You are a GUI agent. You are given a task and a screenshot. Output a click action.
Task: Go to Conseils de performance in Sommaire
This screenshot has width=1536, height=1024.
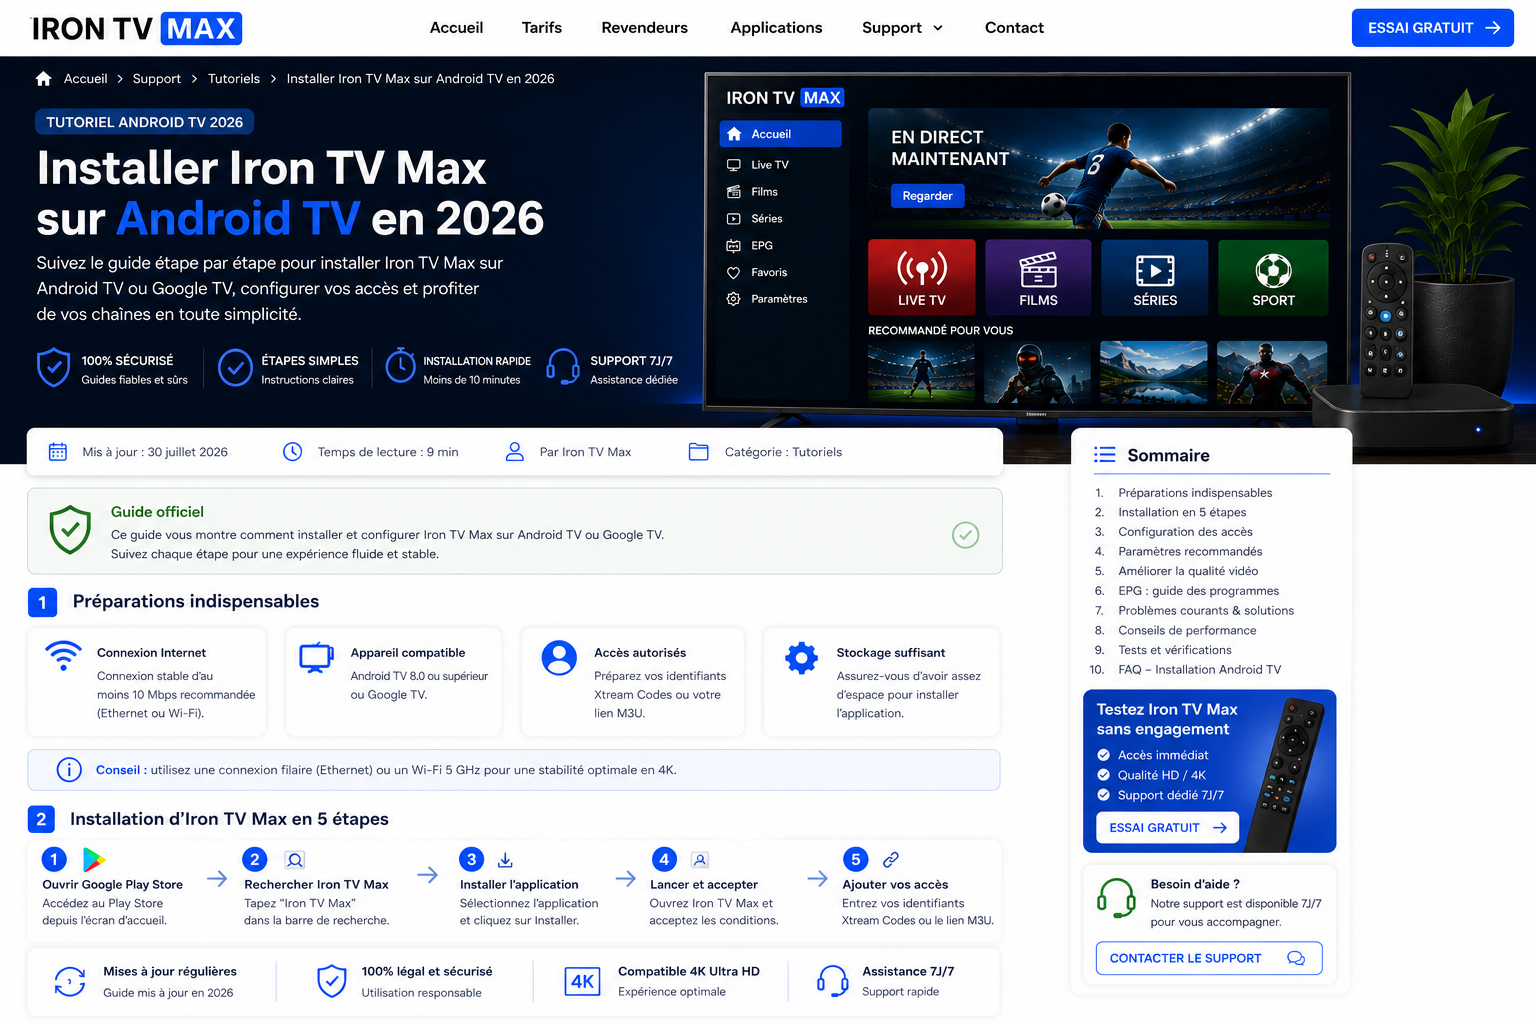[x=1187, y=631]
